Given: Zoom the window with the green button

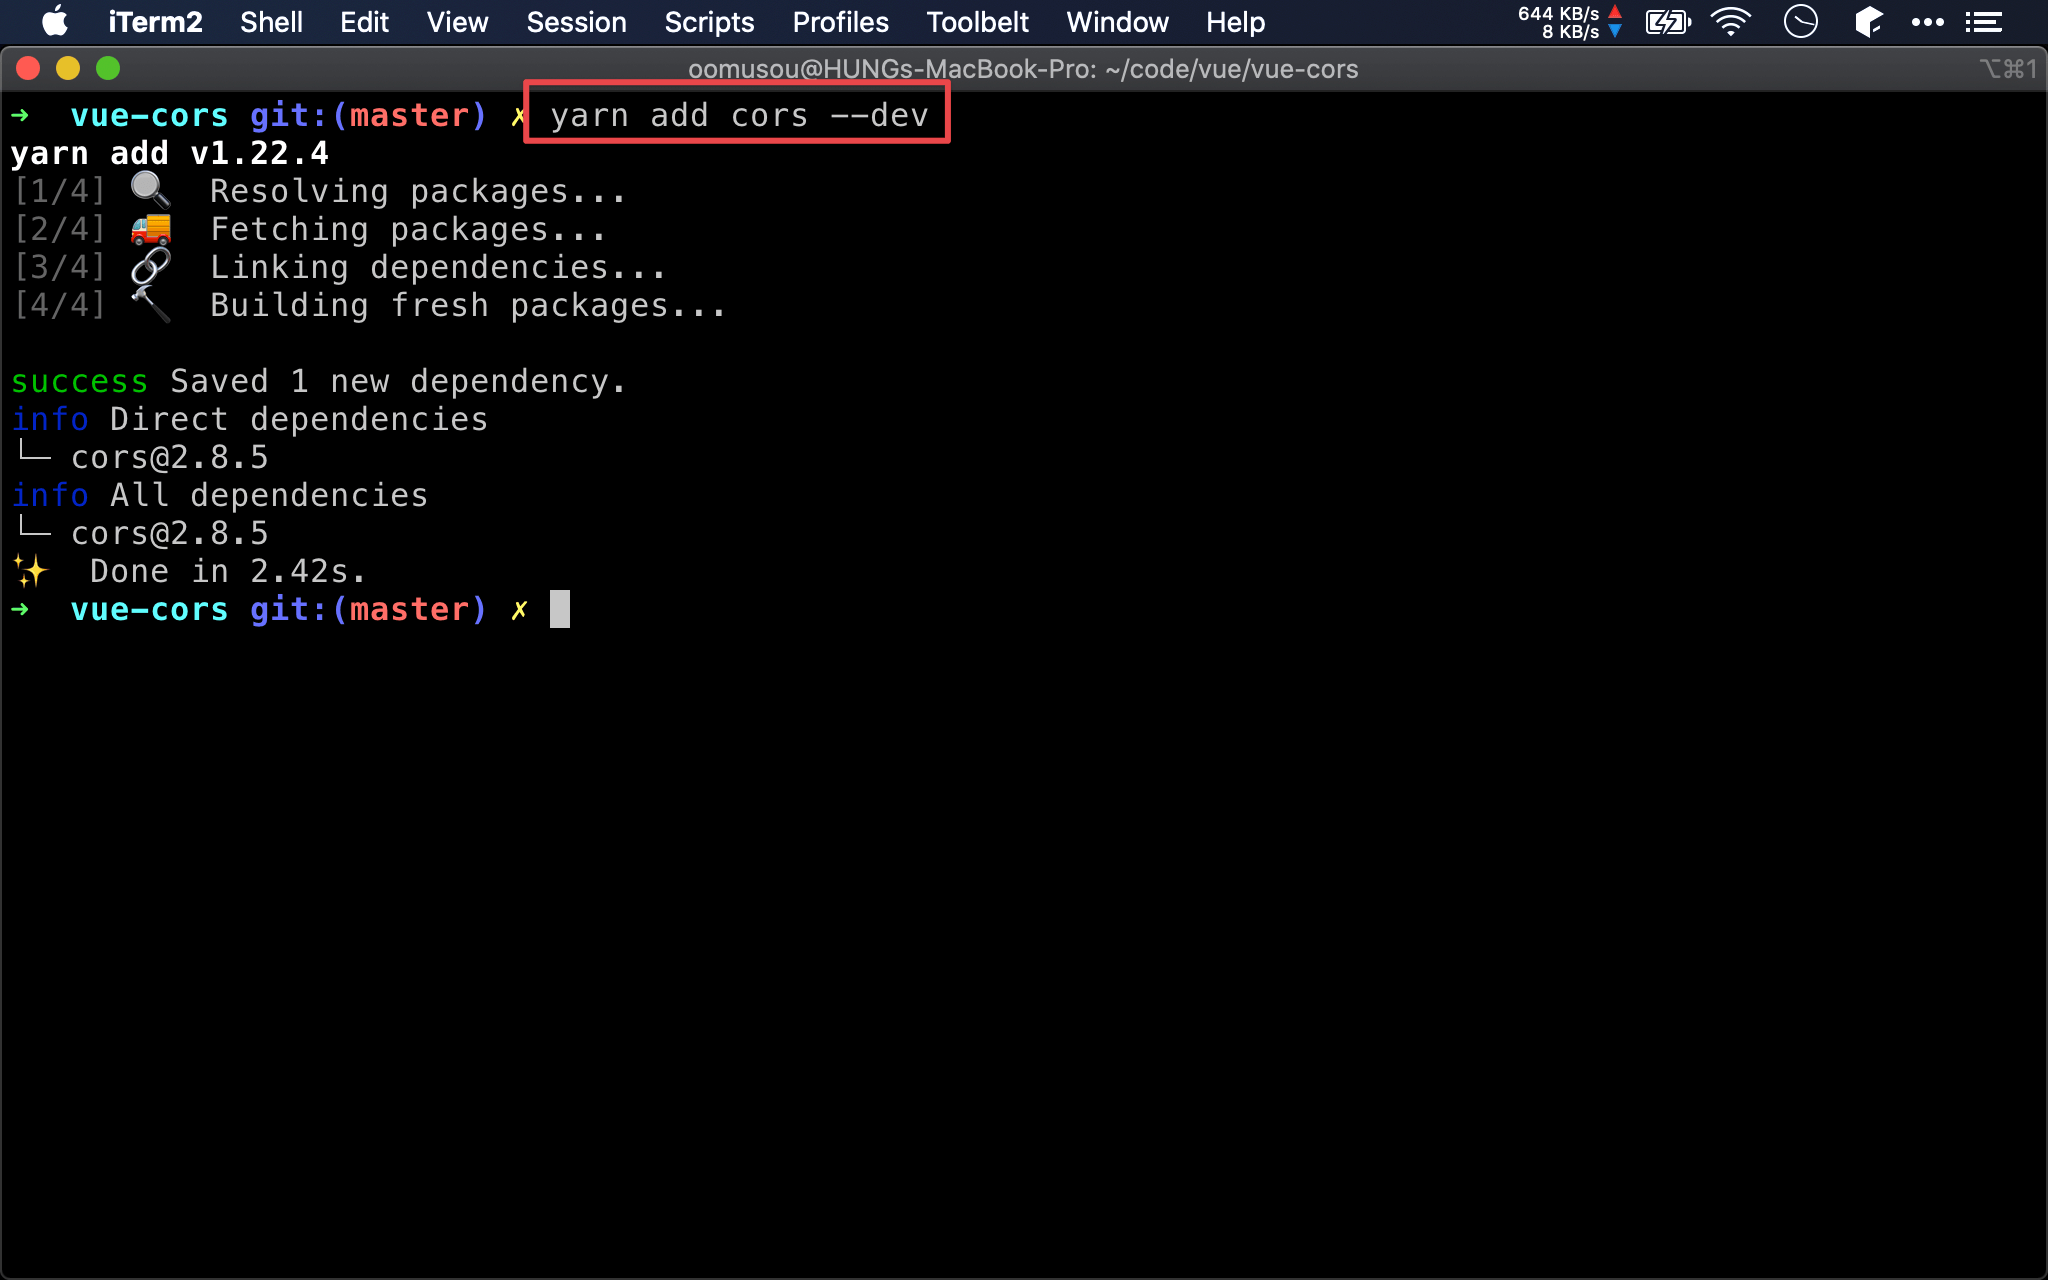Looking at the screenshot, I should click(108, 68).
